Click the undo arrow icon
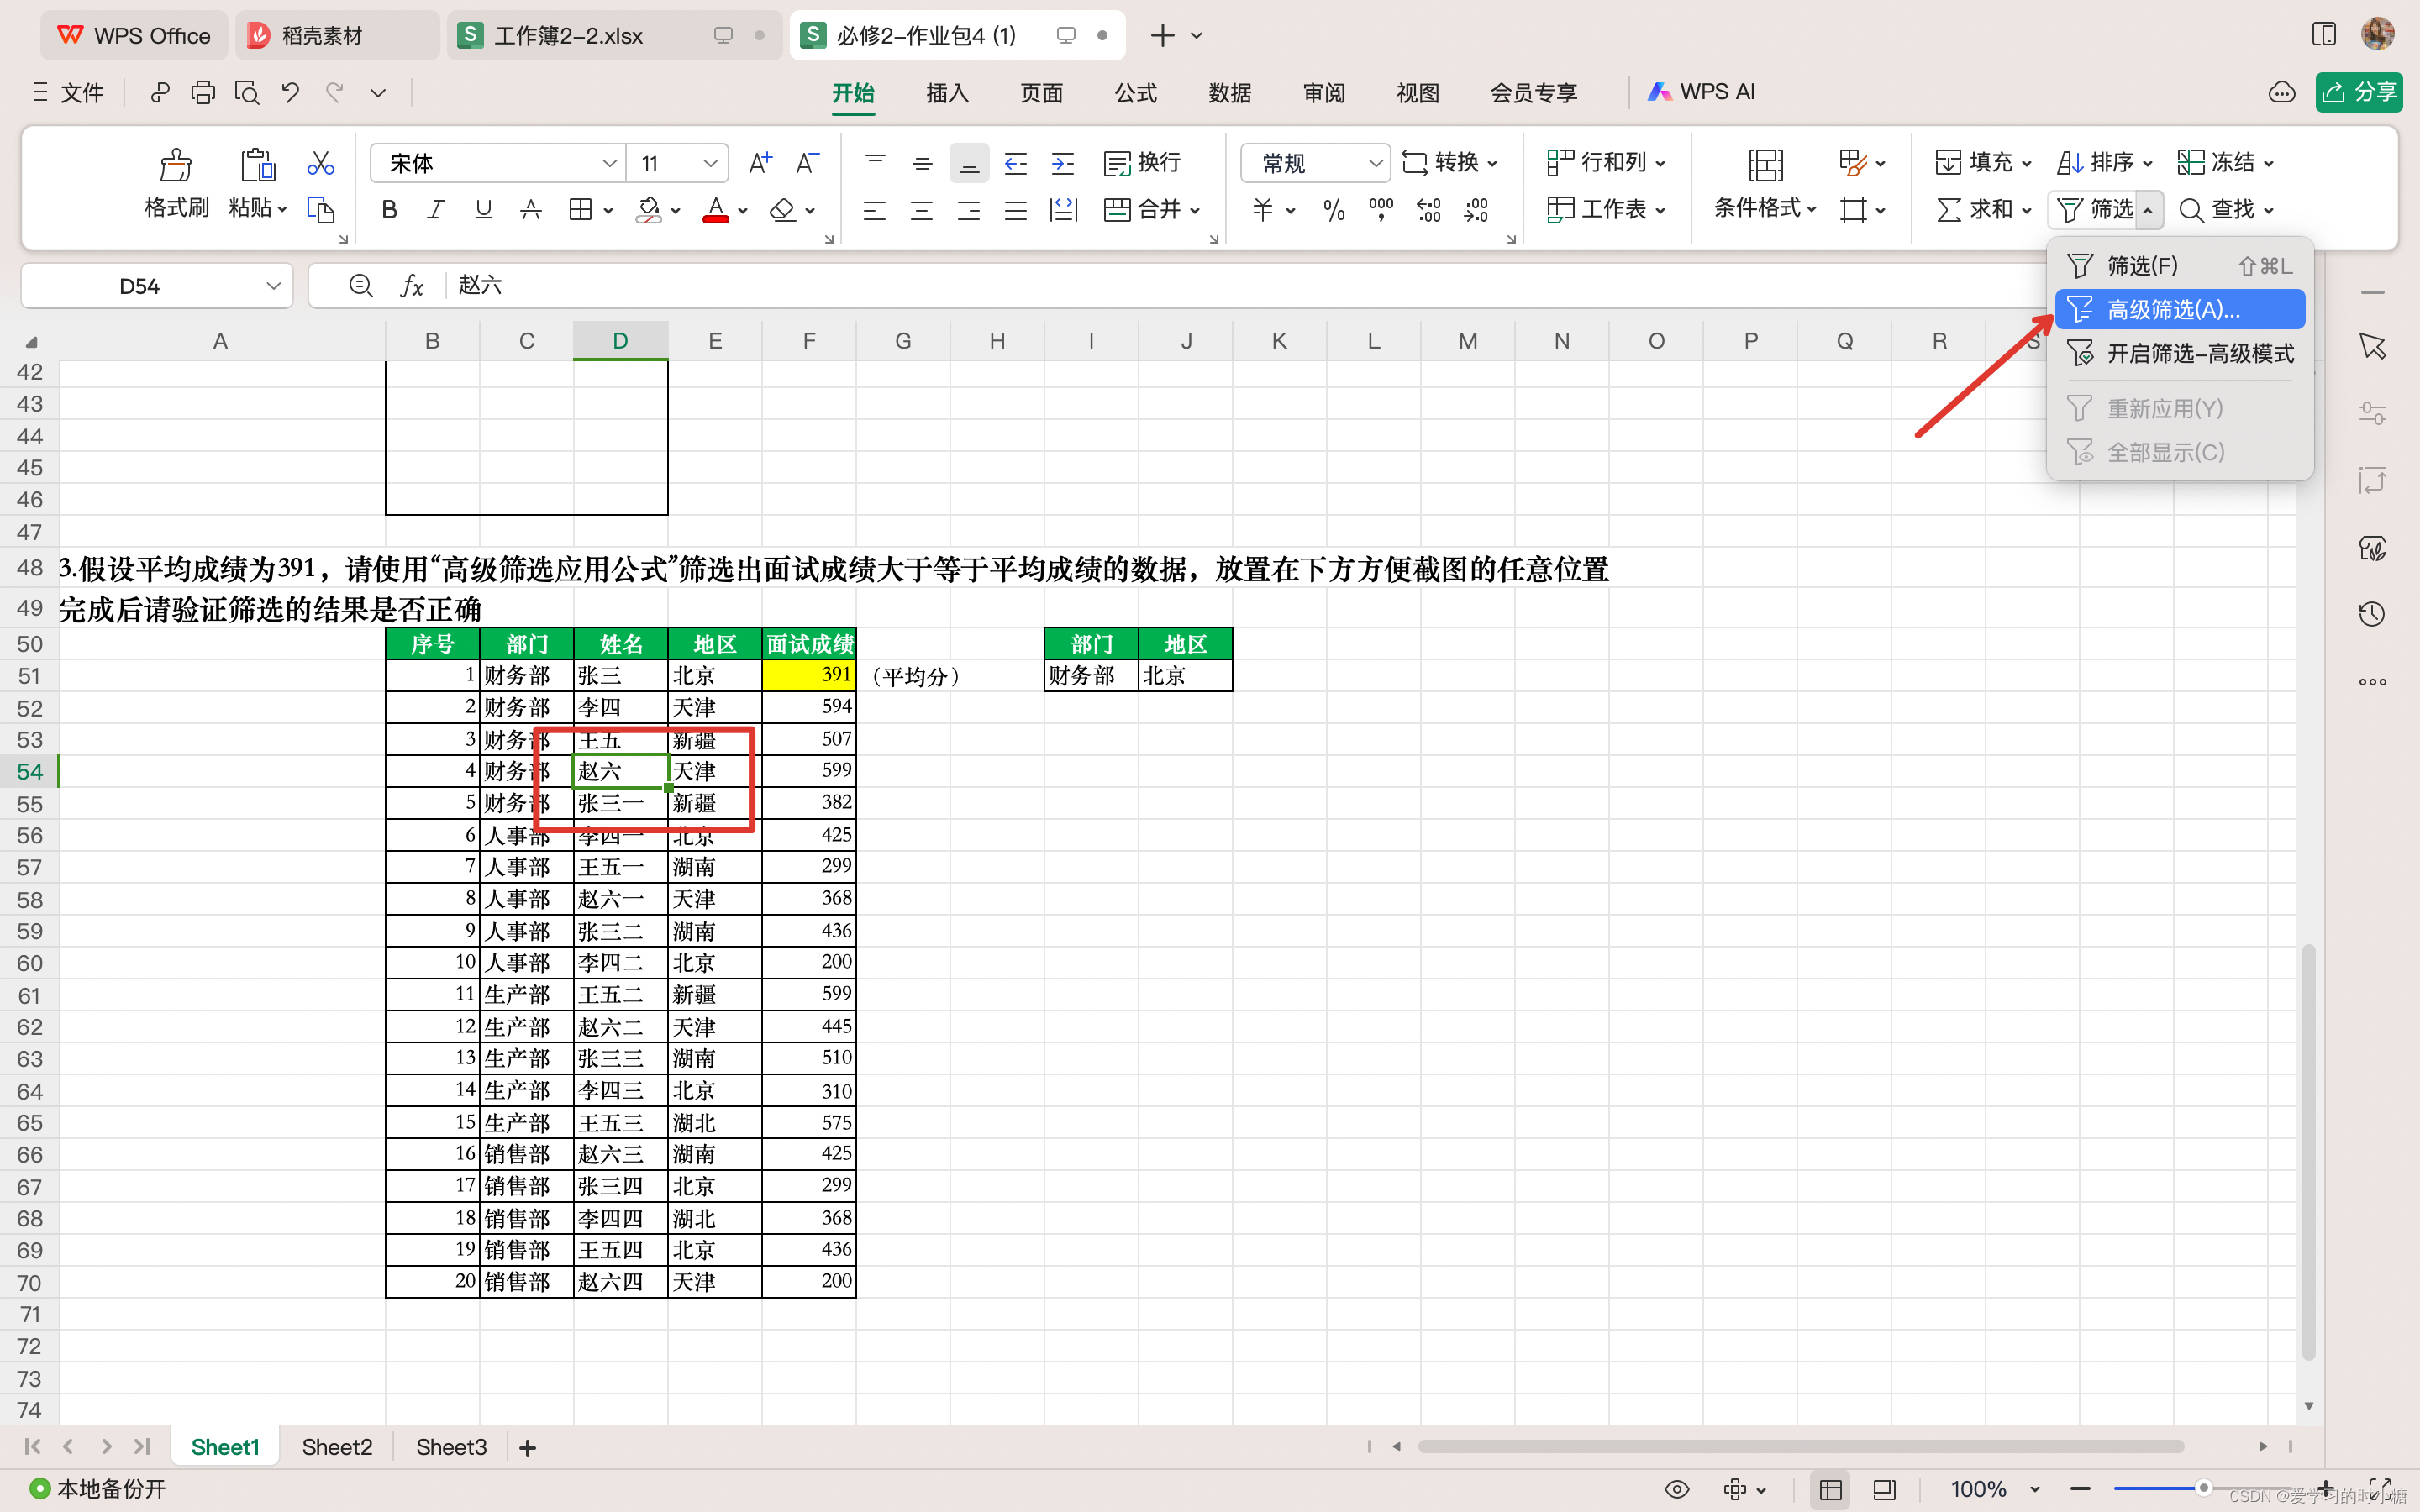This screenshot has width=2420, height=1512. 290,93
